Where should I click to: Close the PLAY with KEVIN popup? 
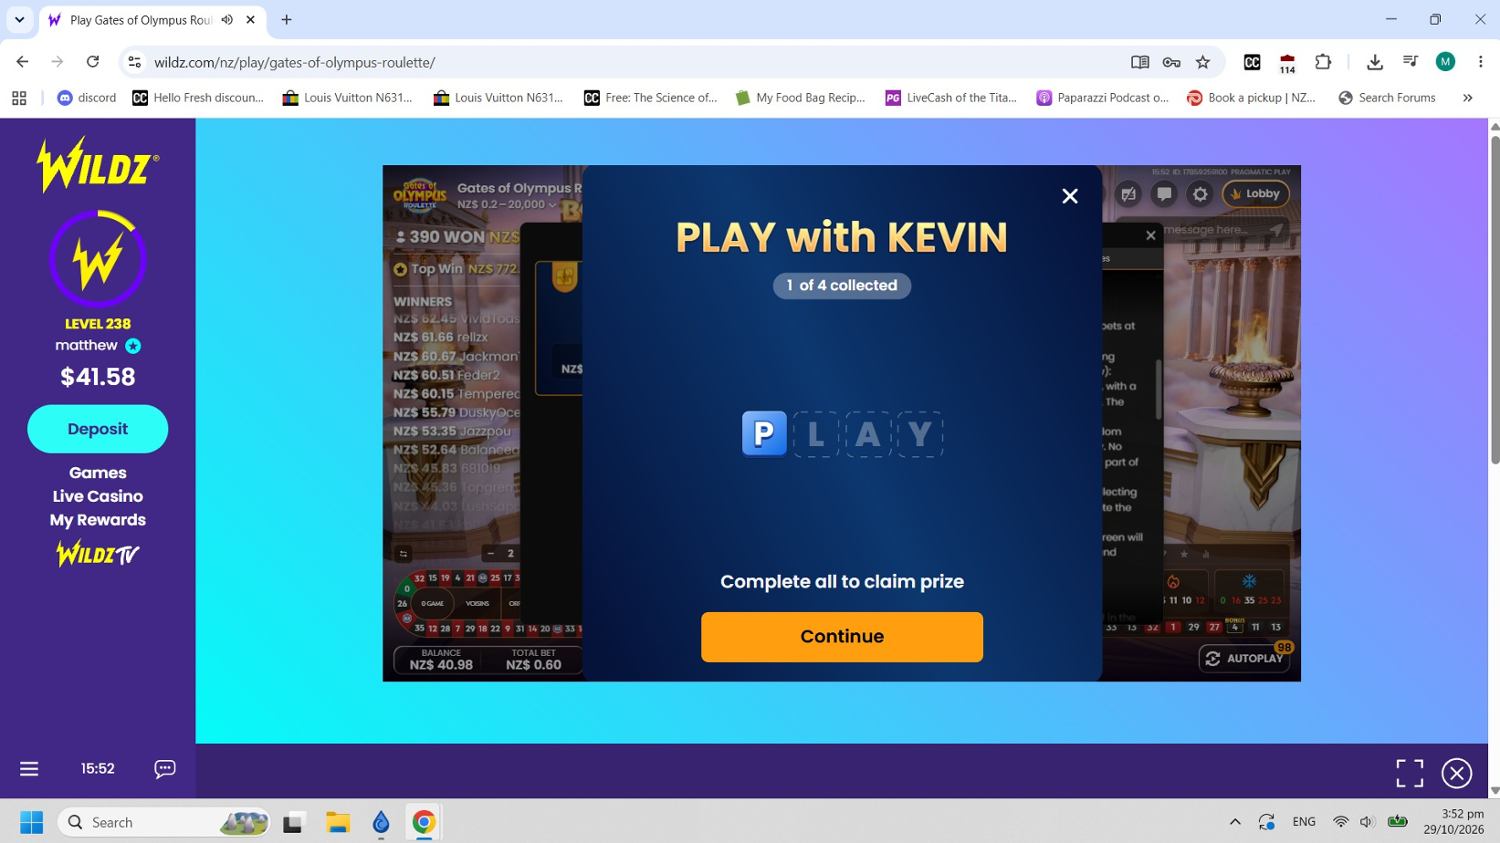[x=1070, y=196]
